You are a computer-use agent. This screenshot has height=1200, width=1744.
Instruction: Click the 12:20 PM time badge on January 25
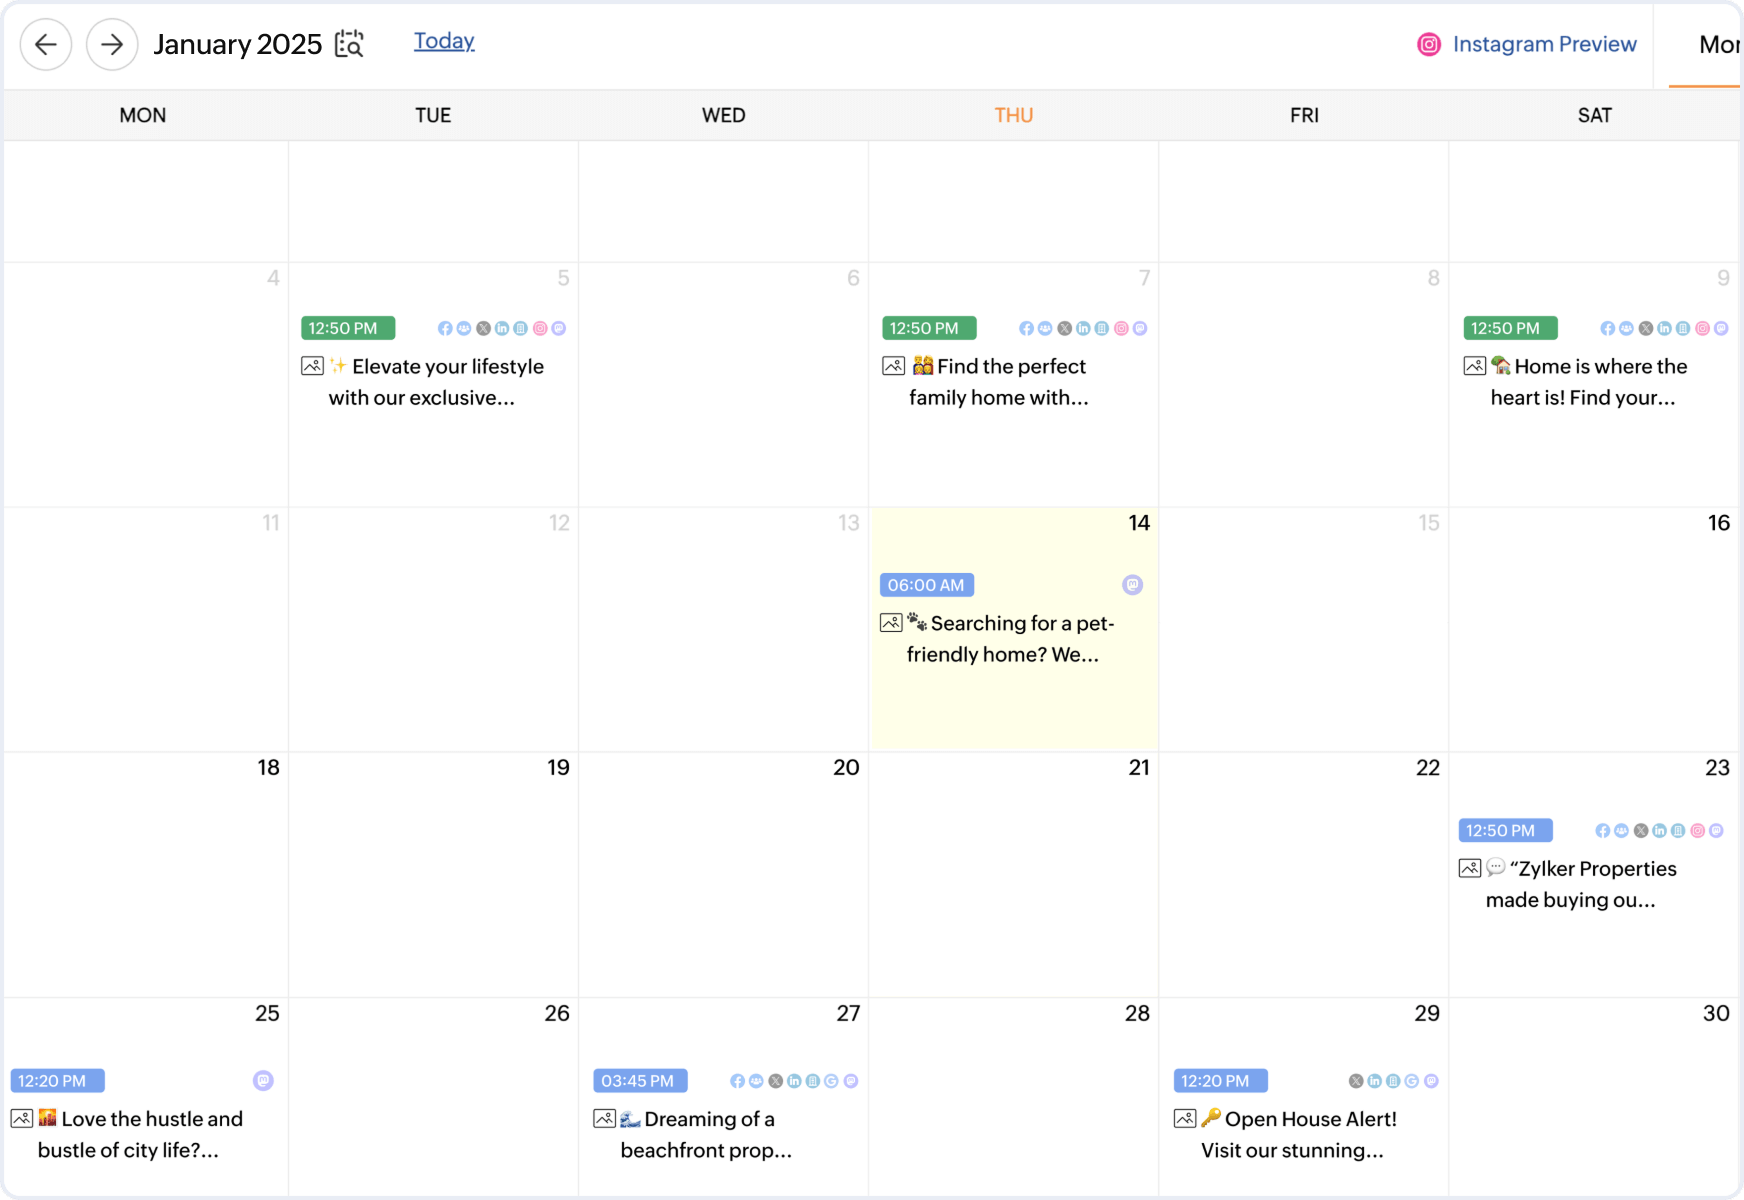coord(57,1081)
